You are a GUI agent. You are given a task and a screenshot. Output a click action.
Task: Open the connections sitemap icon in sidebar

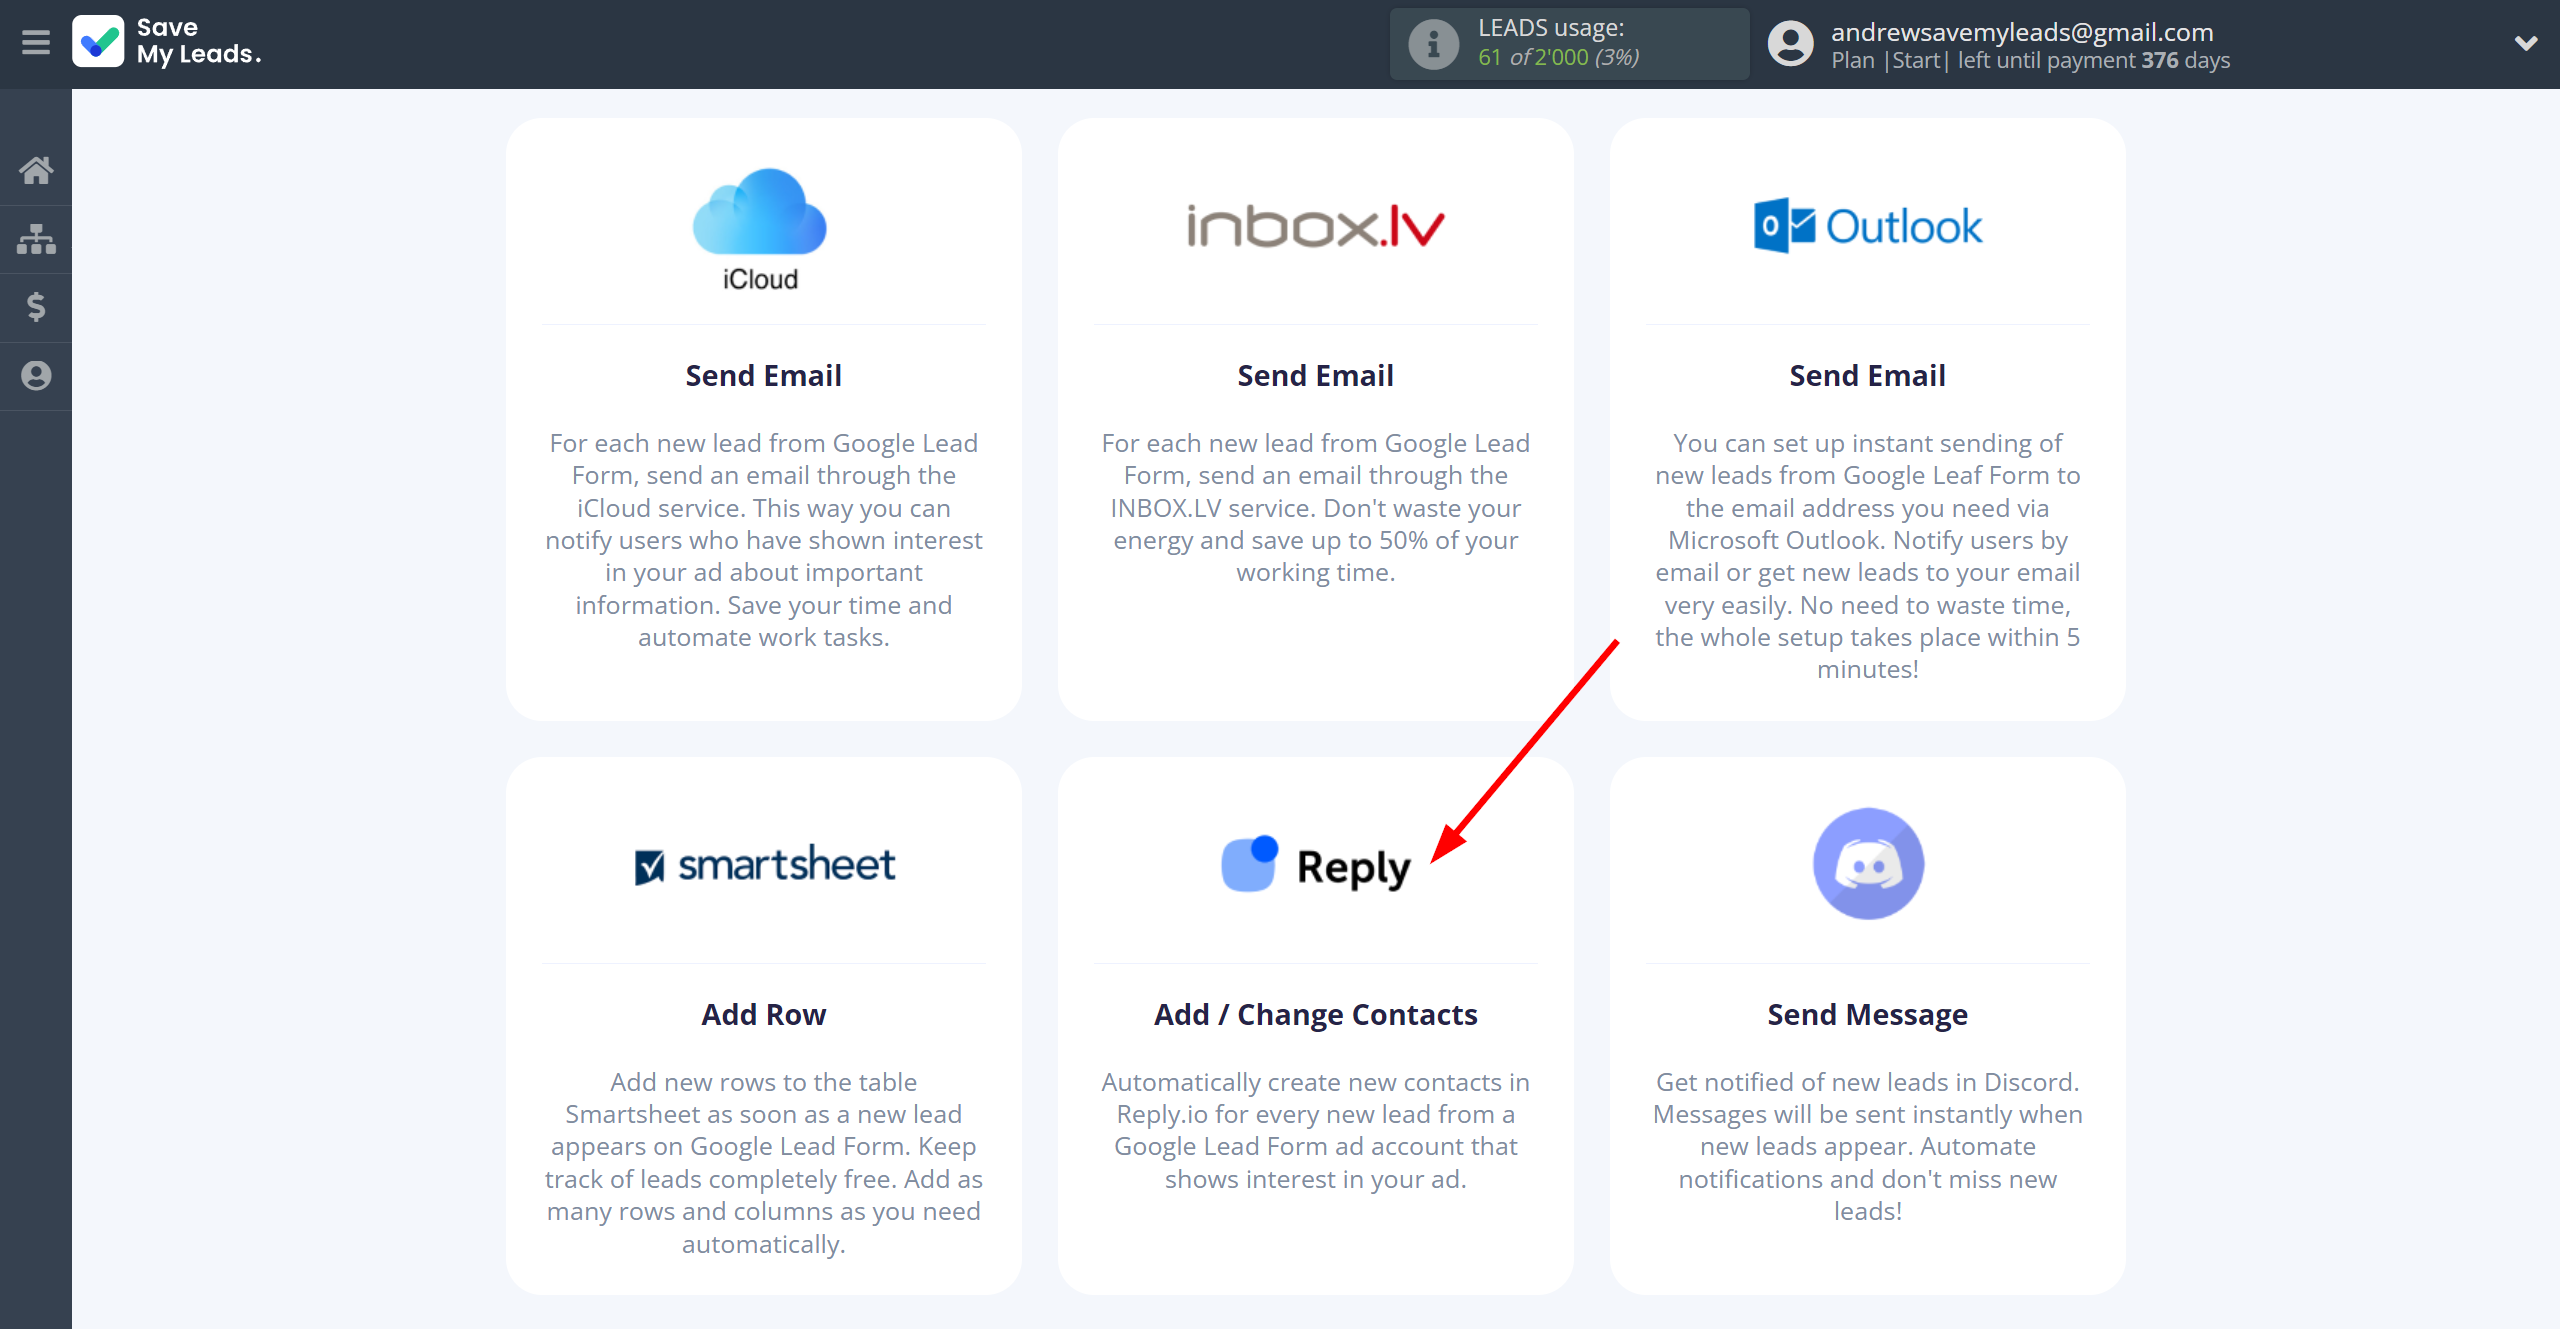36,239
